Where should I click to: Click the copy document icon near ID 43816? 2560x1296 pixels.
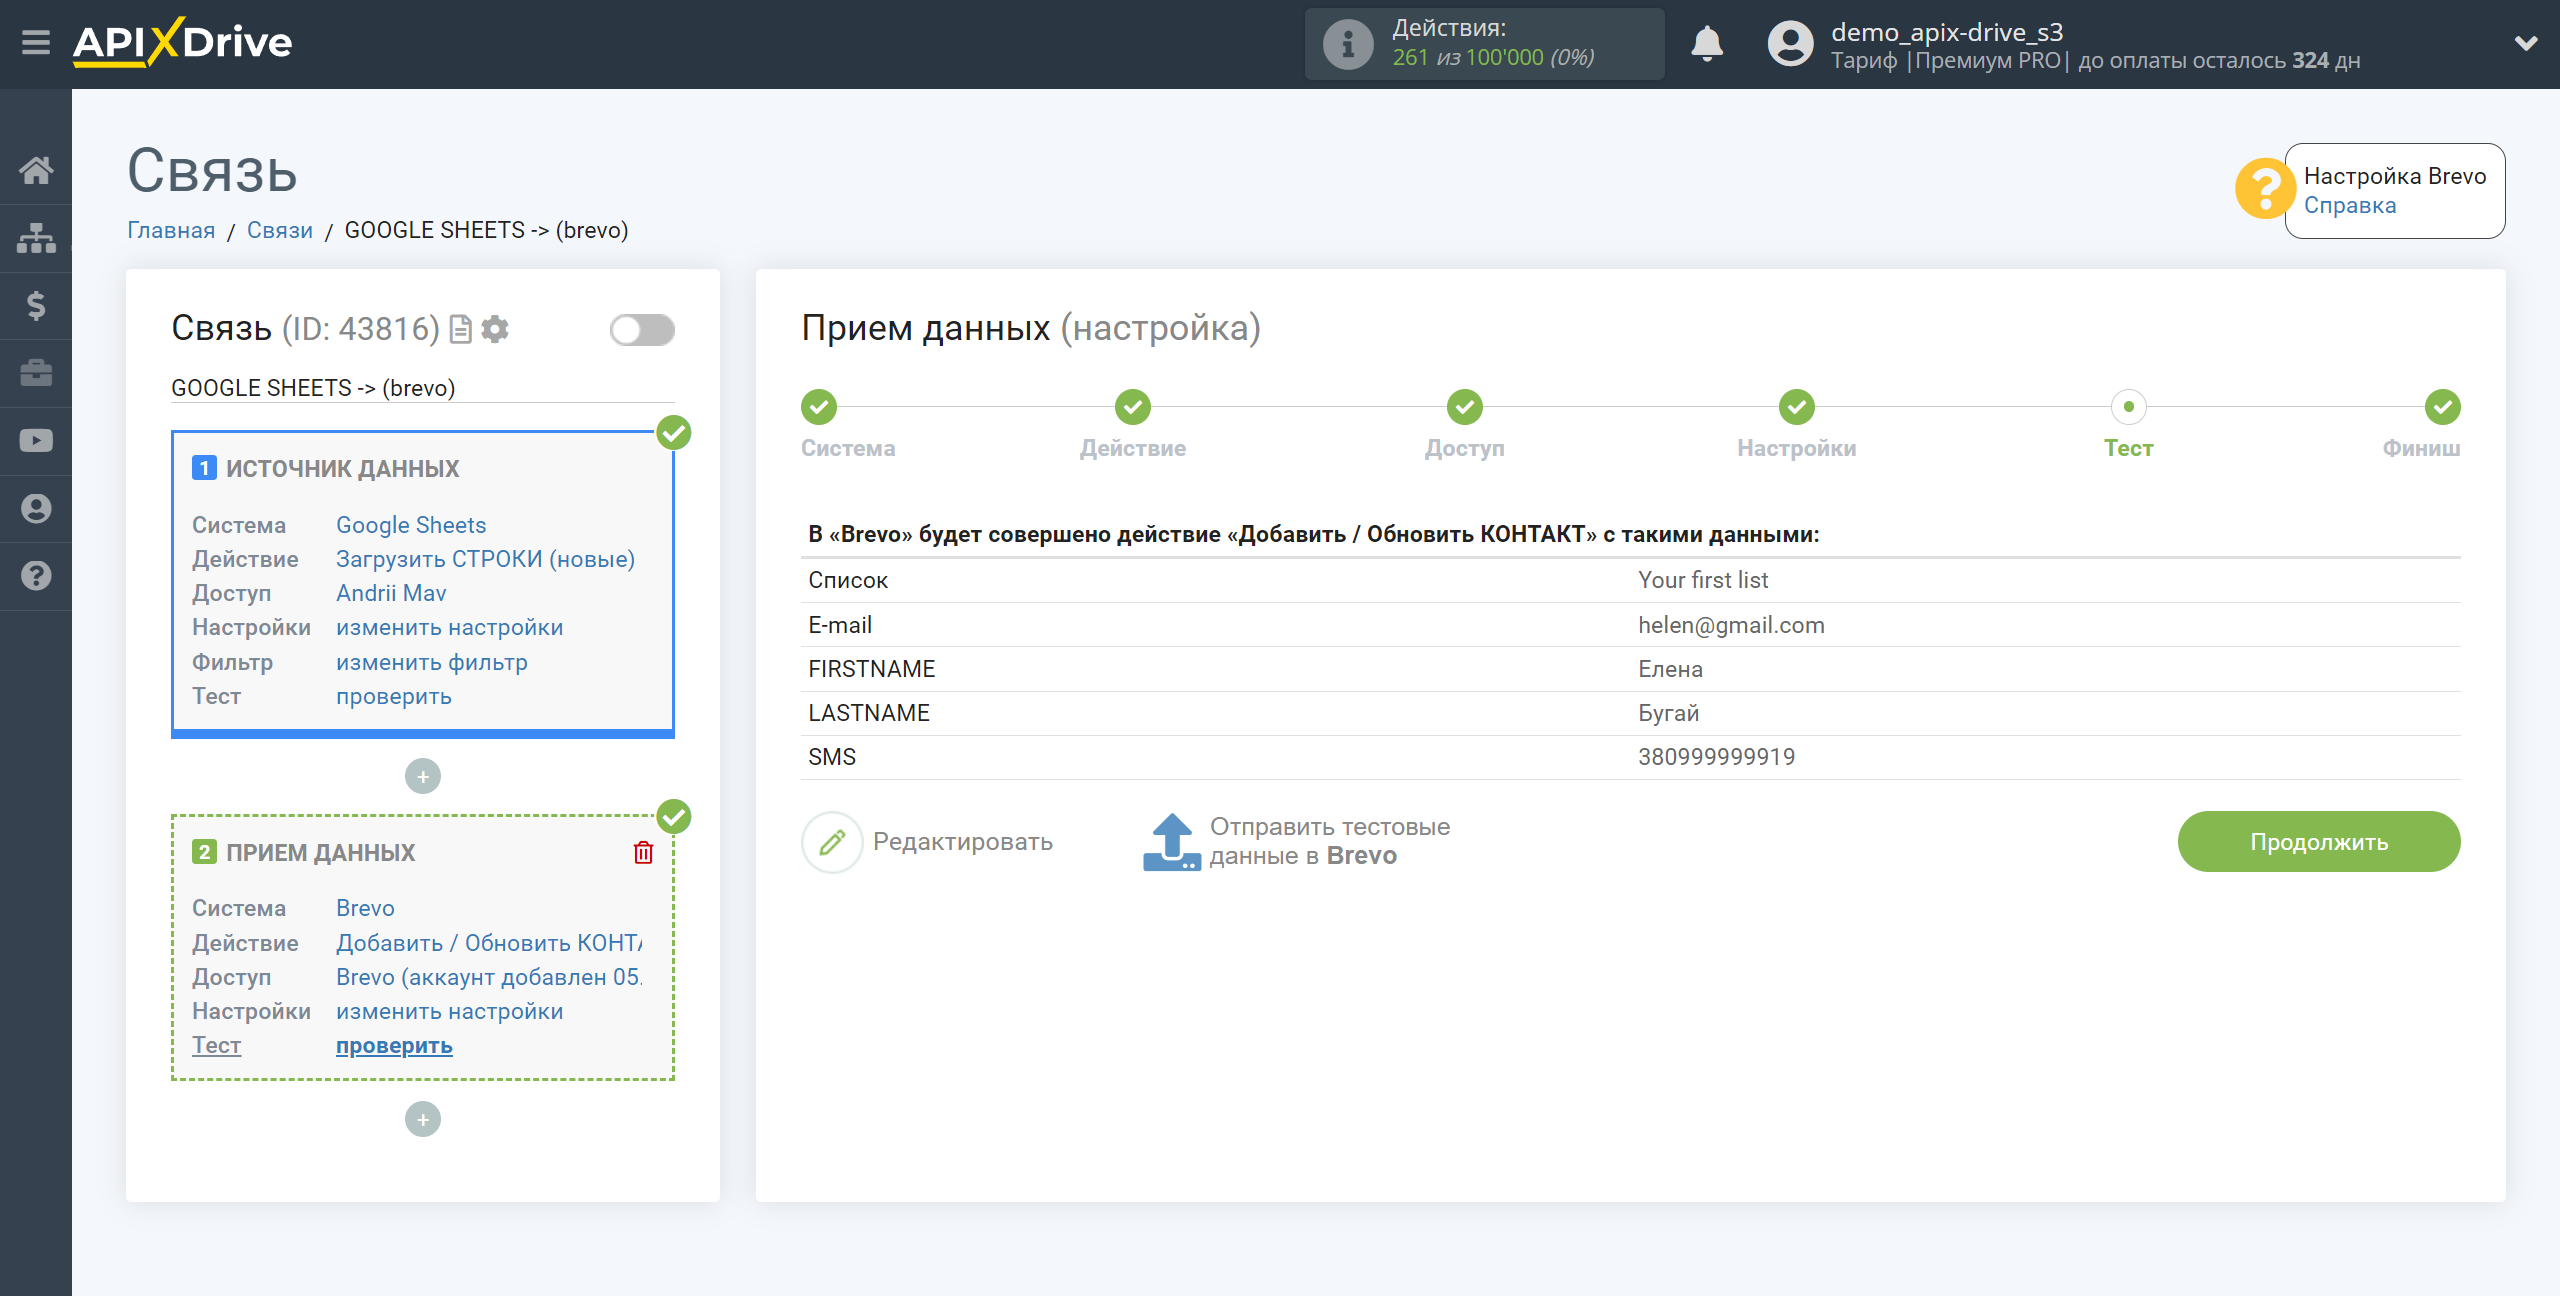tap(460, 330)
